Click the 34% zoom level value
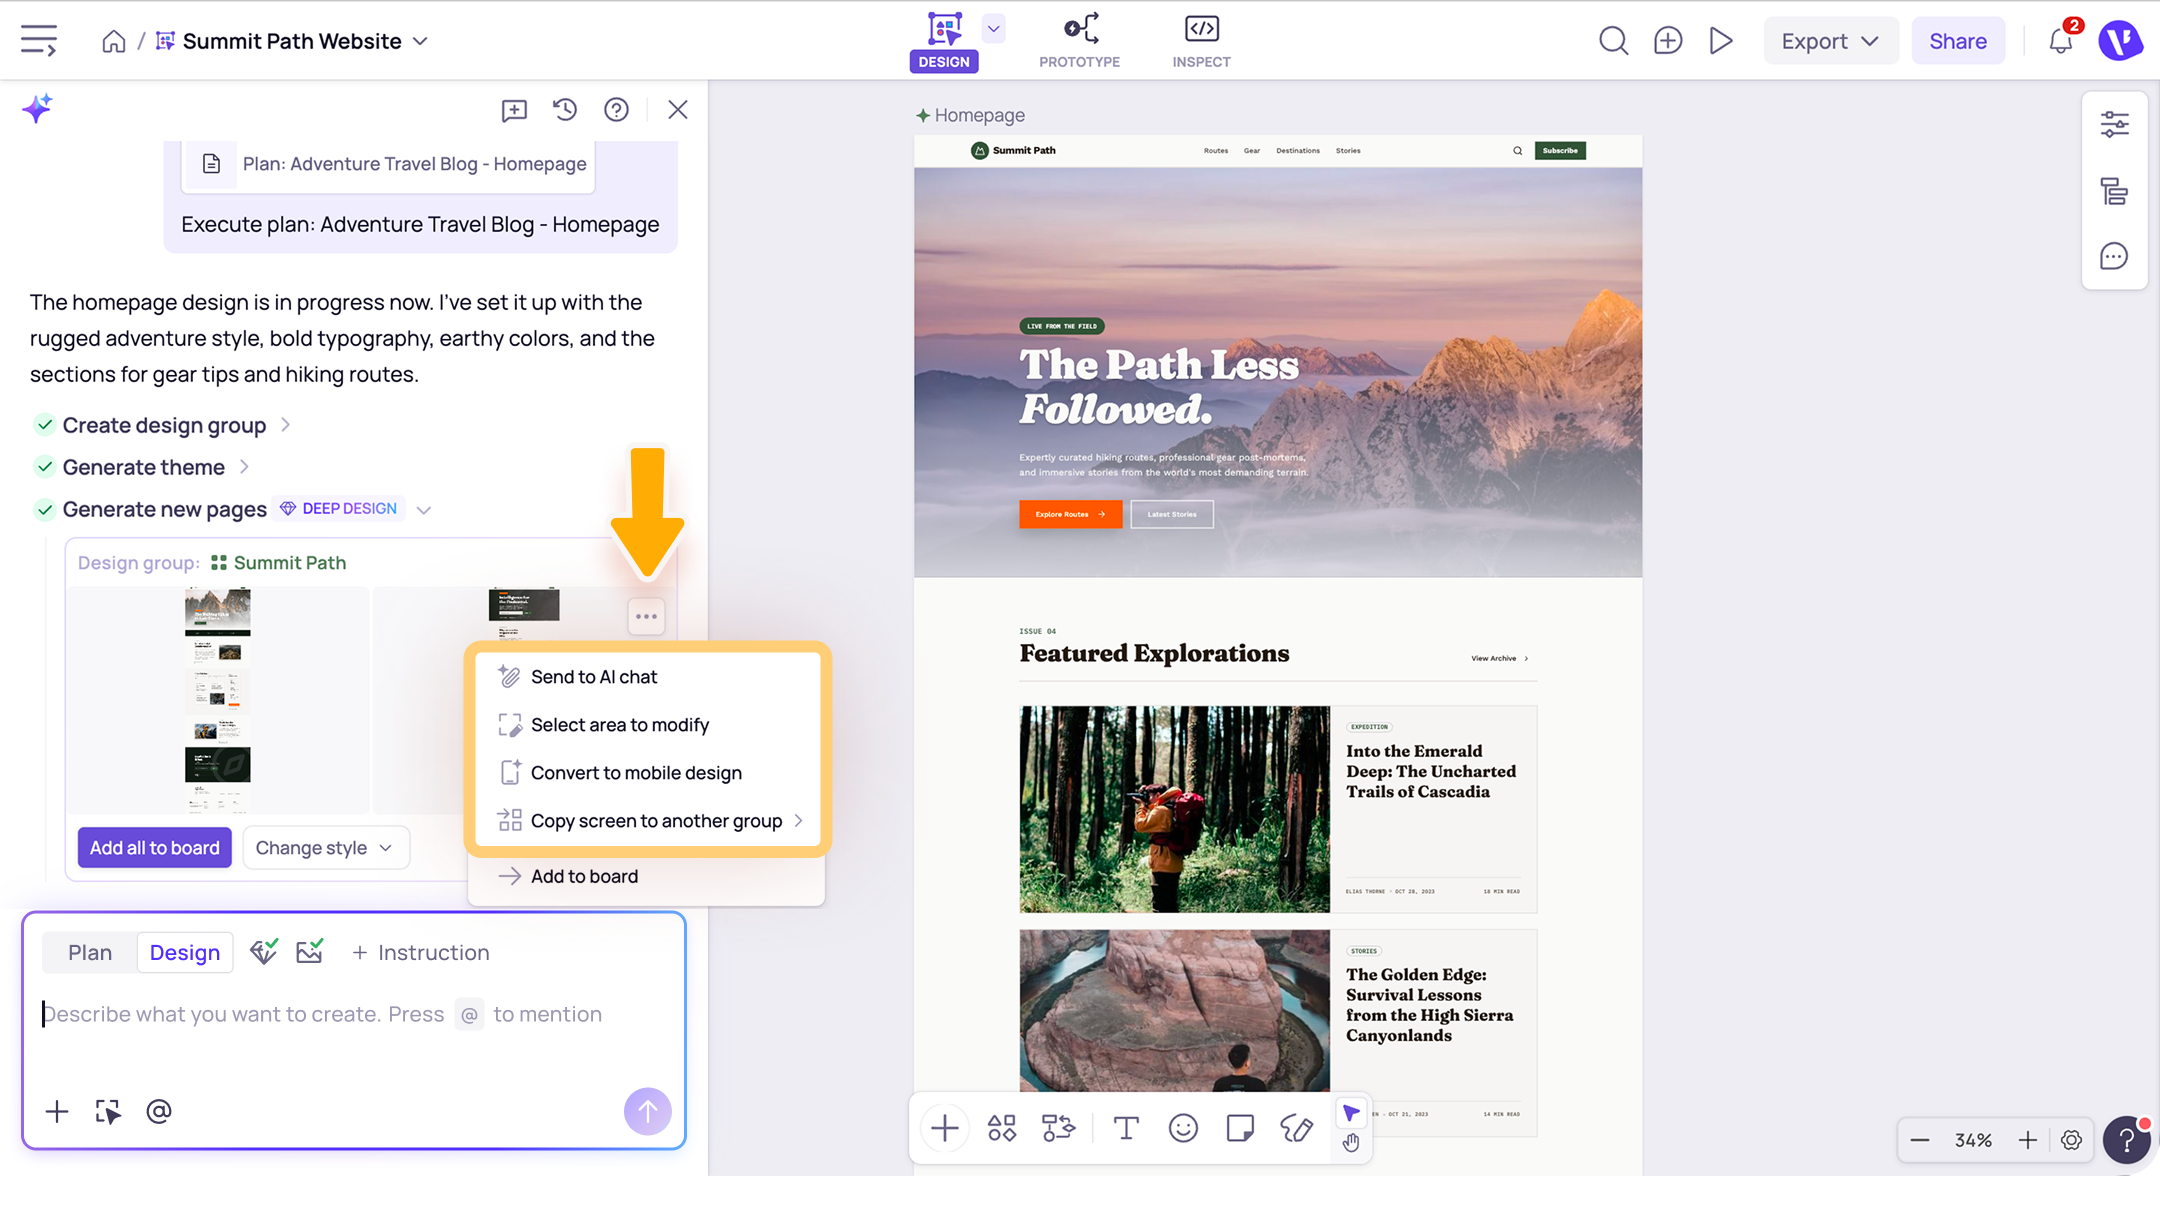This screenshot has height=1214, width=2160. 1973,1140
